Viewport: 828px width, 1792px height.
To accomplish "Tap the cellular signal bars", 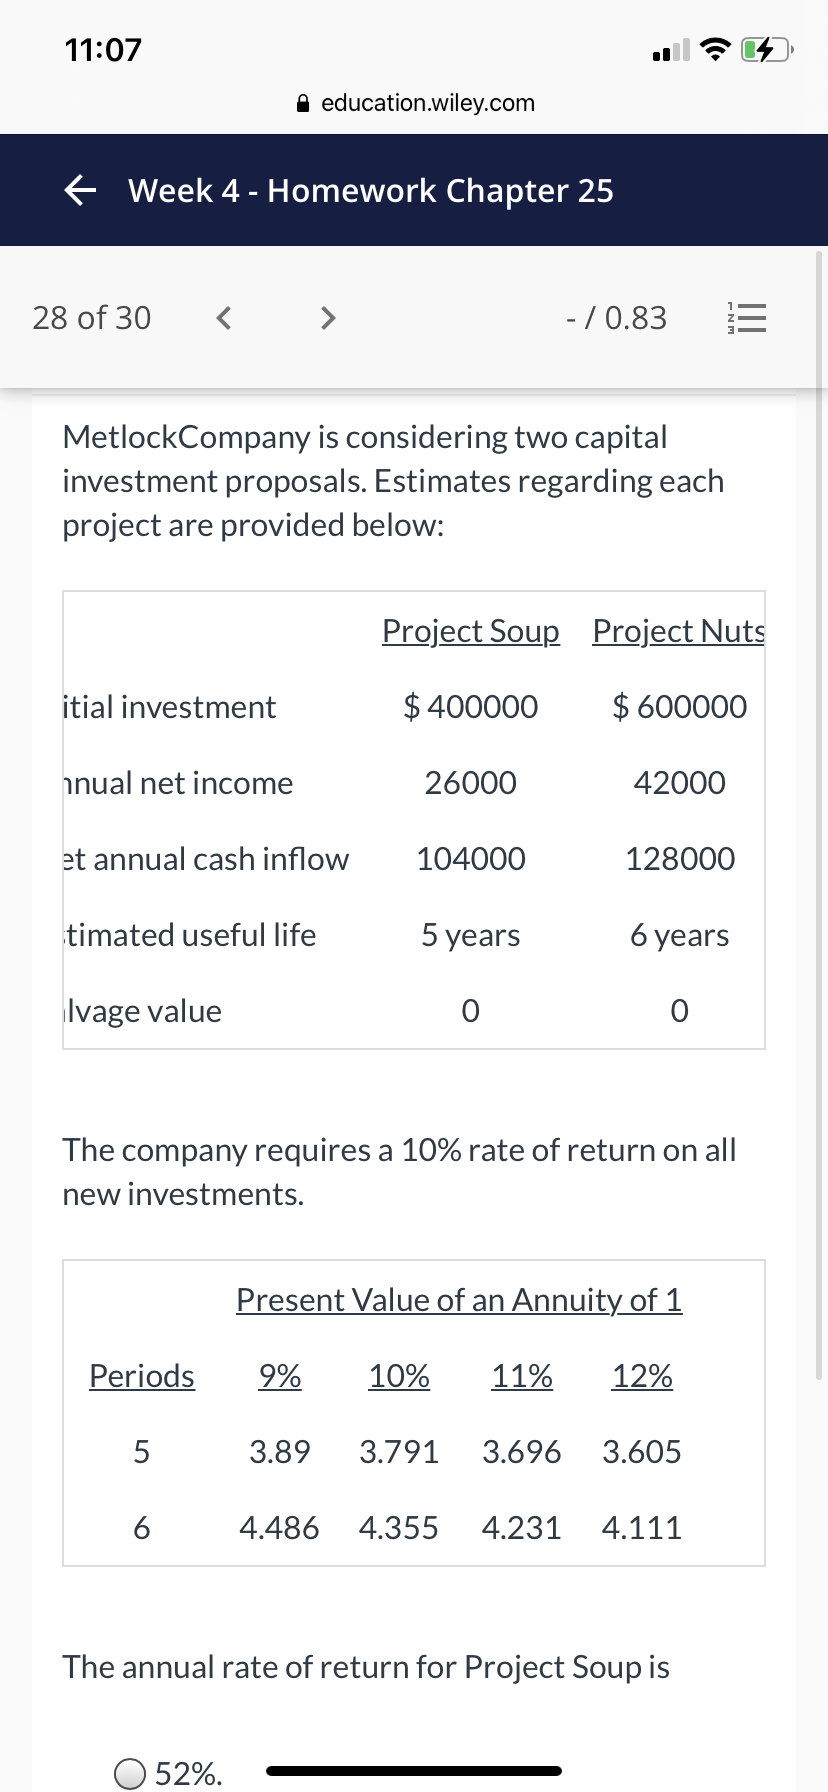I will 671,50.
